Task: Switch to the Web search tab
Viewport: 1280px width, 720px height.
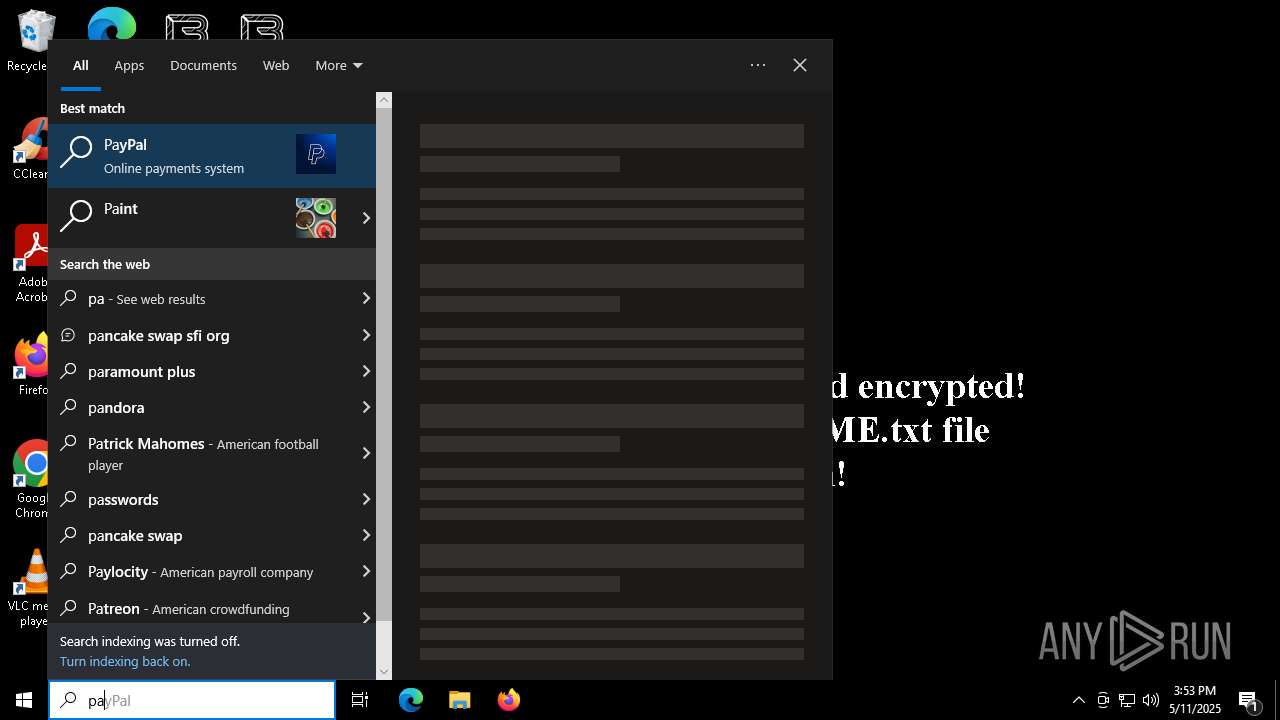Action: click(x=276, y=65)
